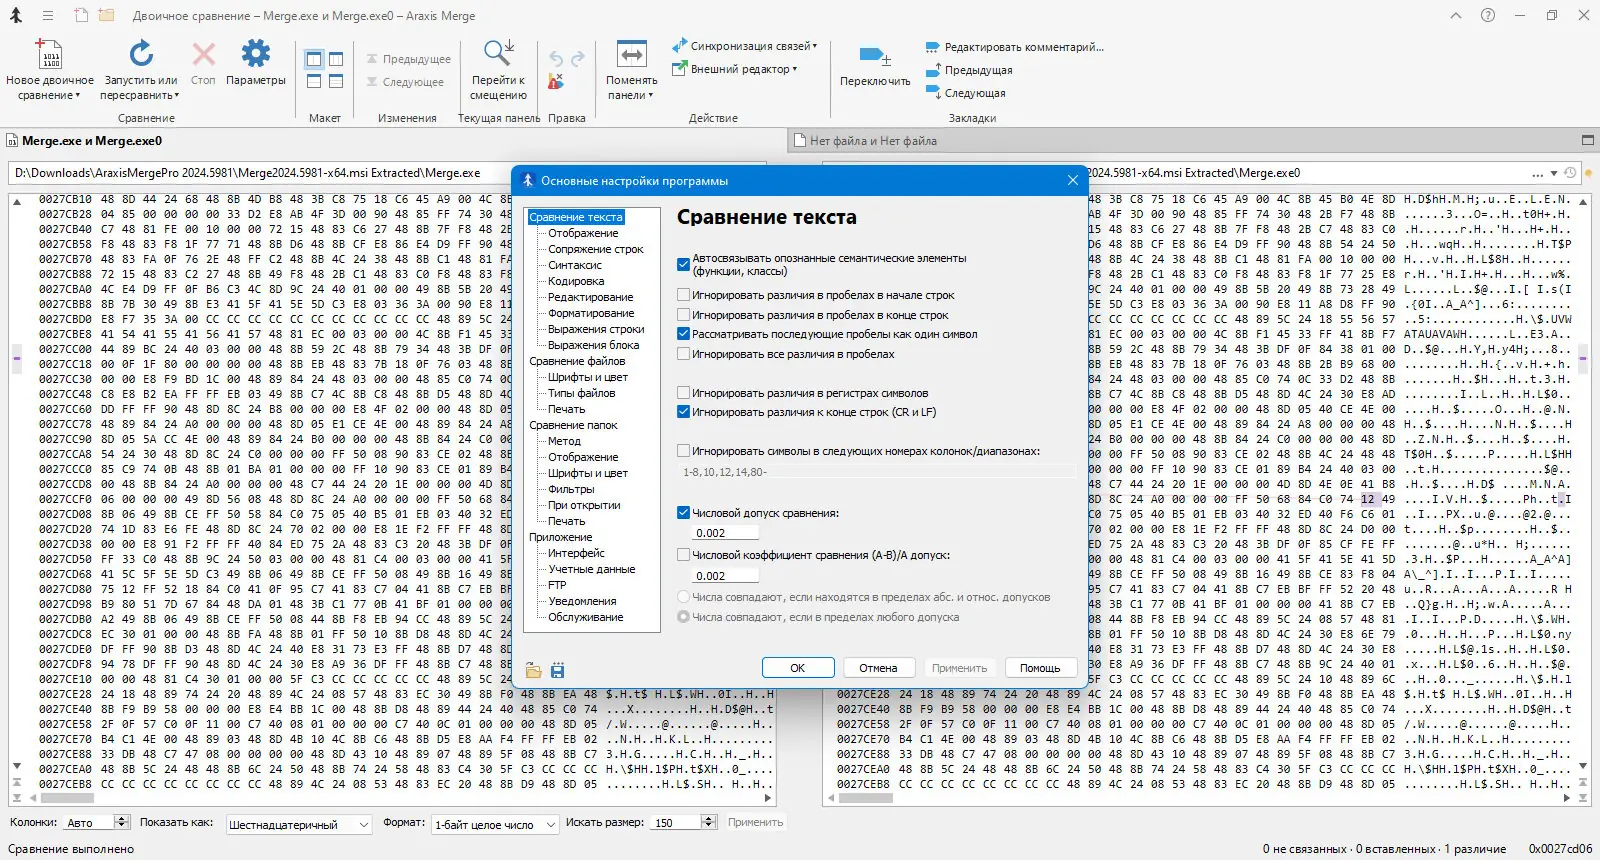Image resolution: width=1600 pixels, height=860 pixels.
Task: Select Сопряжение строк in settings tree
Action: tap(596, 249)
